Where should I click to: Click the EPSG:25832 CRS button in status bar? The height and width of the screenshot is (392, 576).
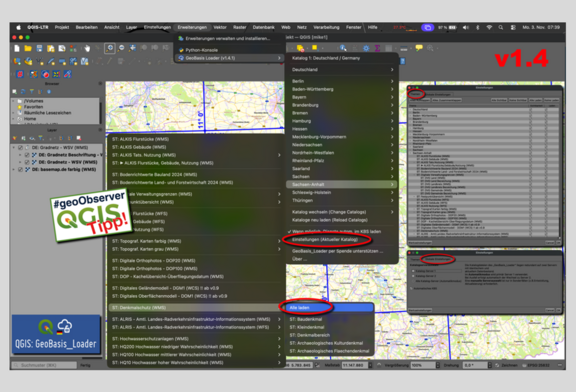(x=536, y=365)
